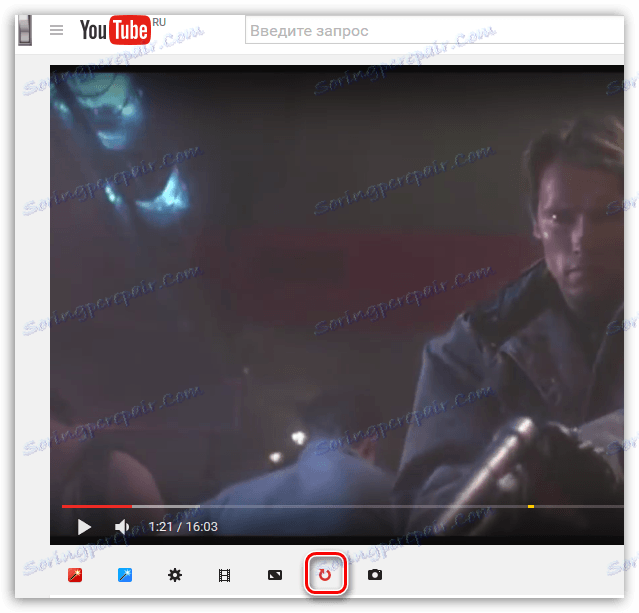This screenshot has width=639, height=613.
Task: Take a video screenshot with camera icon
Action: click(375, 575)
